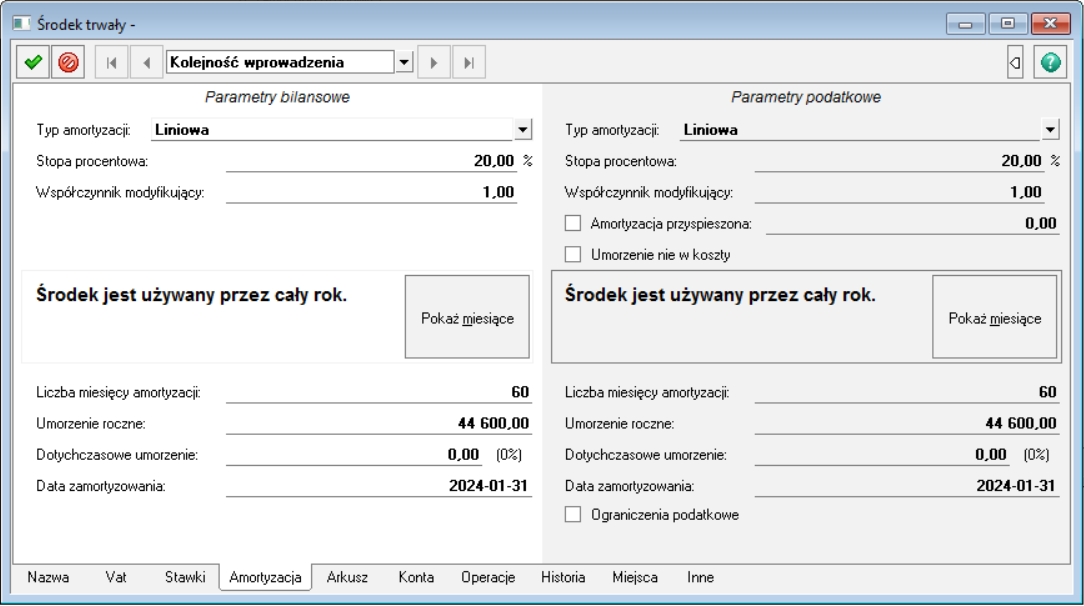
Task: Click Pokaż miesiące in balance parameters
Action: (467, 318)
